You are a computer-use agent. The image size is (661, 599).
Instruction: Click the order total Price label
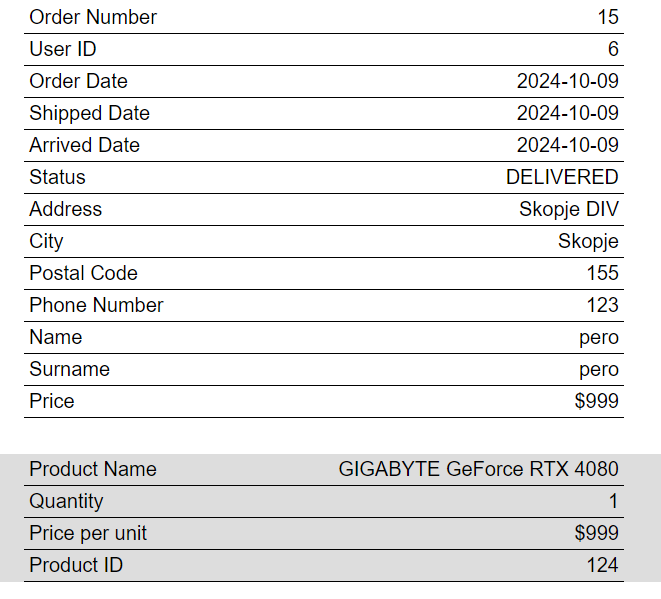[x=52, y=401]
